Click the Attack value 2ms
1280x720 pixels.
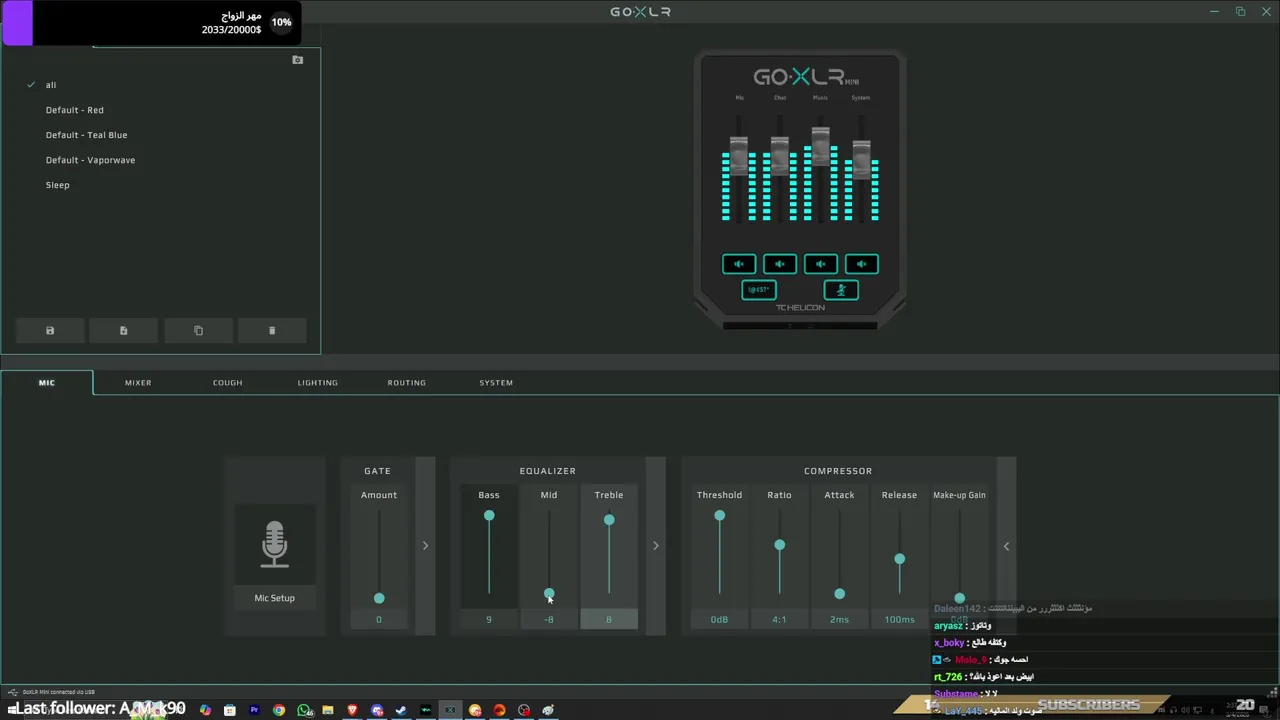pos(839,620)
